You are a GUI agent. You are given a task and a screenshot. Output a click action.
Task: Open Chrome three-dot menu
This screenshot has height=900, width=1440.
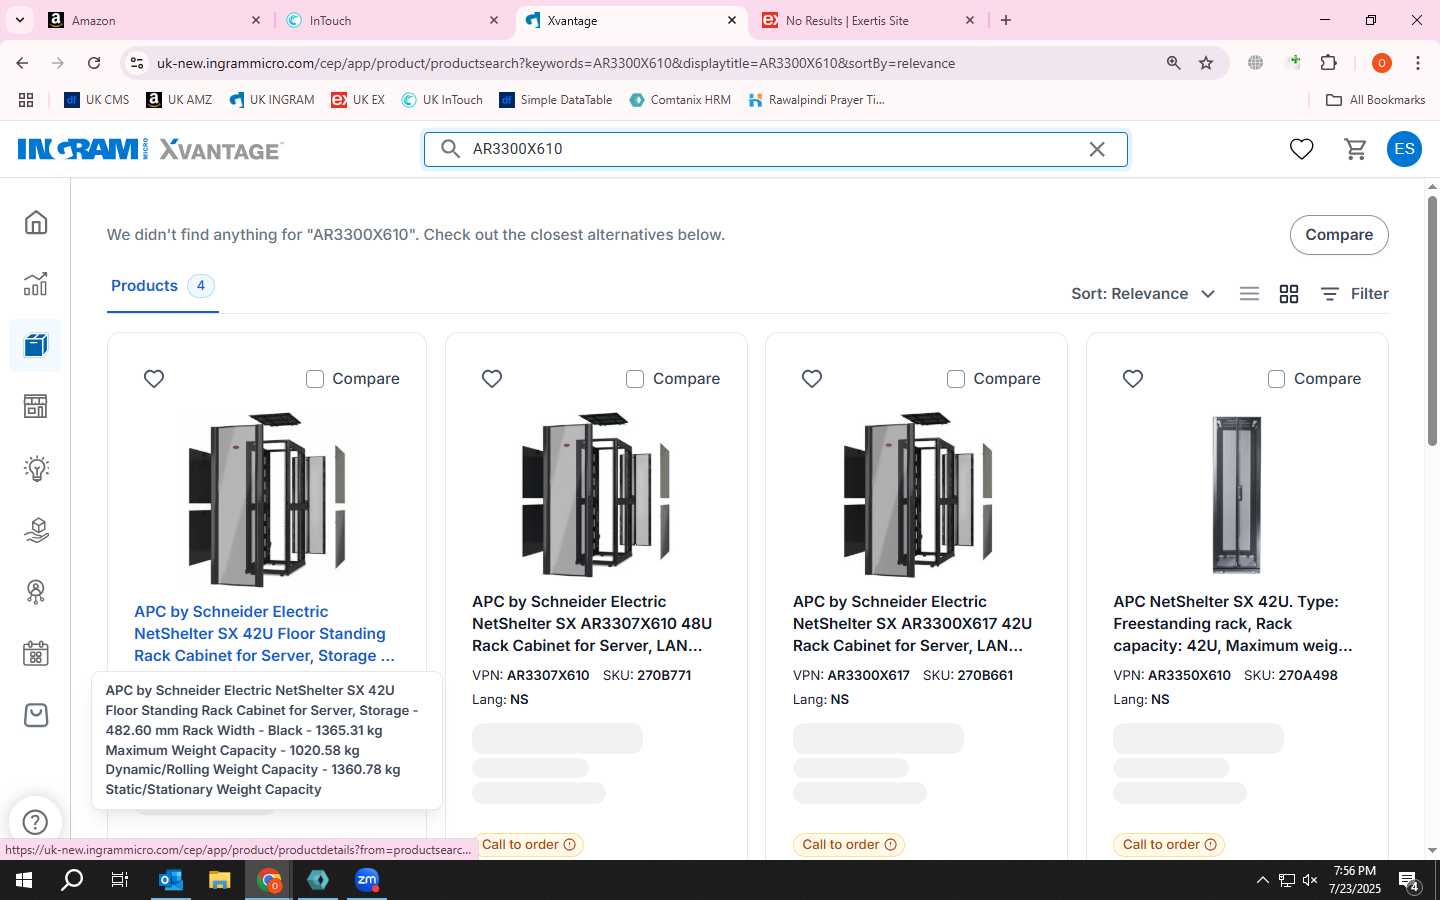pos(1418,63)
